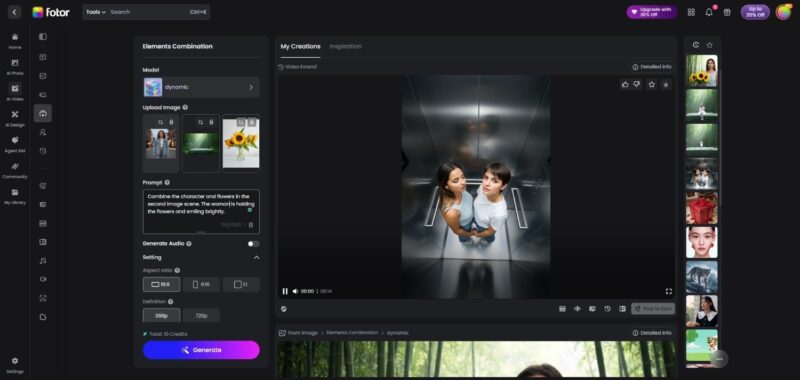Open the Home section in left navigation
The width and height of the screenshot is (800, 380).
(15, 41)
